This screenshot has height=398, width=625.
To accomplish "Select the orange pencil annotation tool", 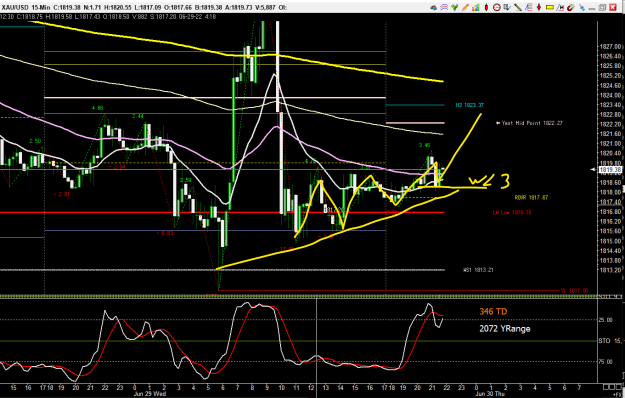I will (465, 7).
